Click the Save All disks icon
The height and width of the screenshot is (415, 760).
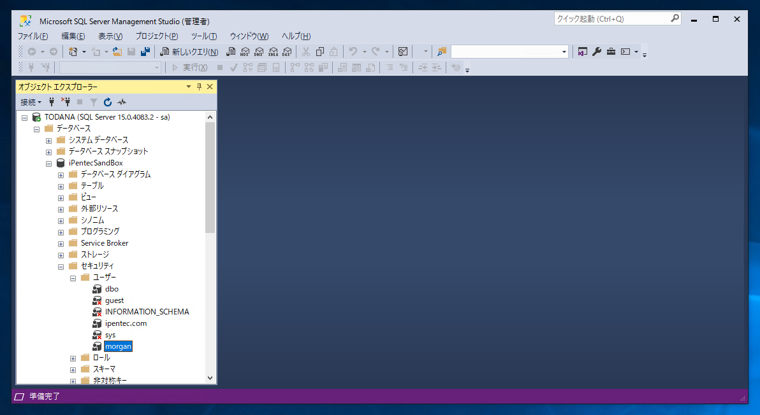tap(145, 51)
